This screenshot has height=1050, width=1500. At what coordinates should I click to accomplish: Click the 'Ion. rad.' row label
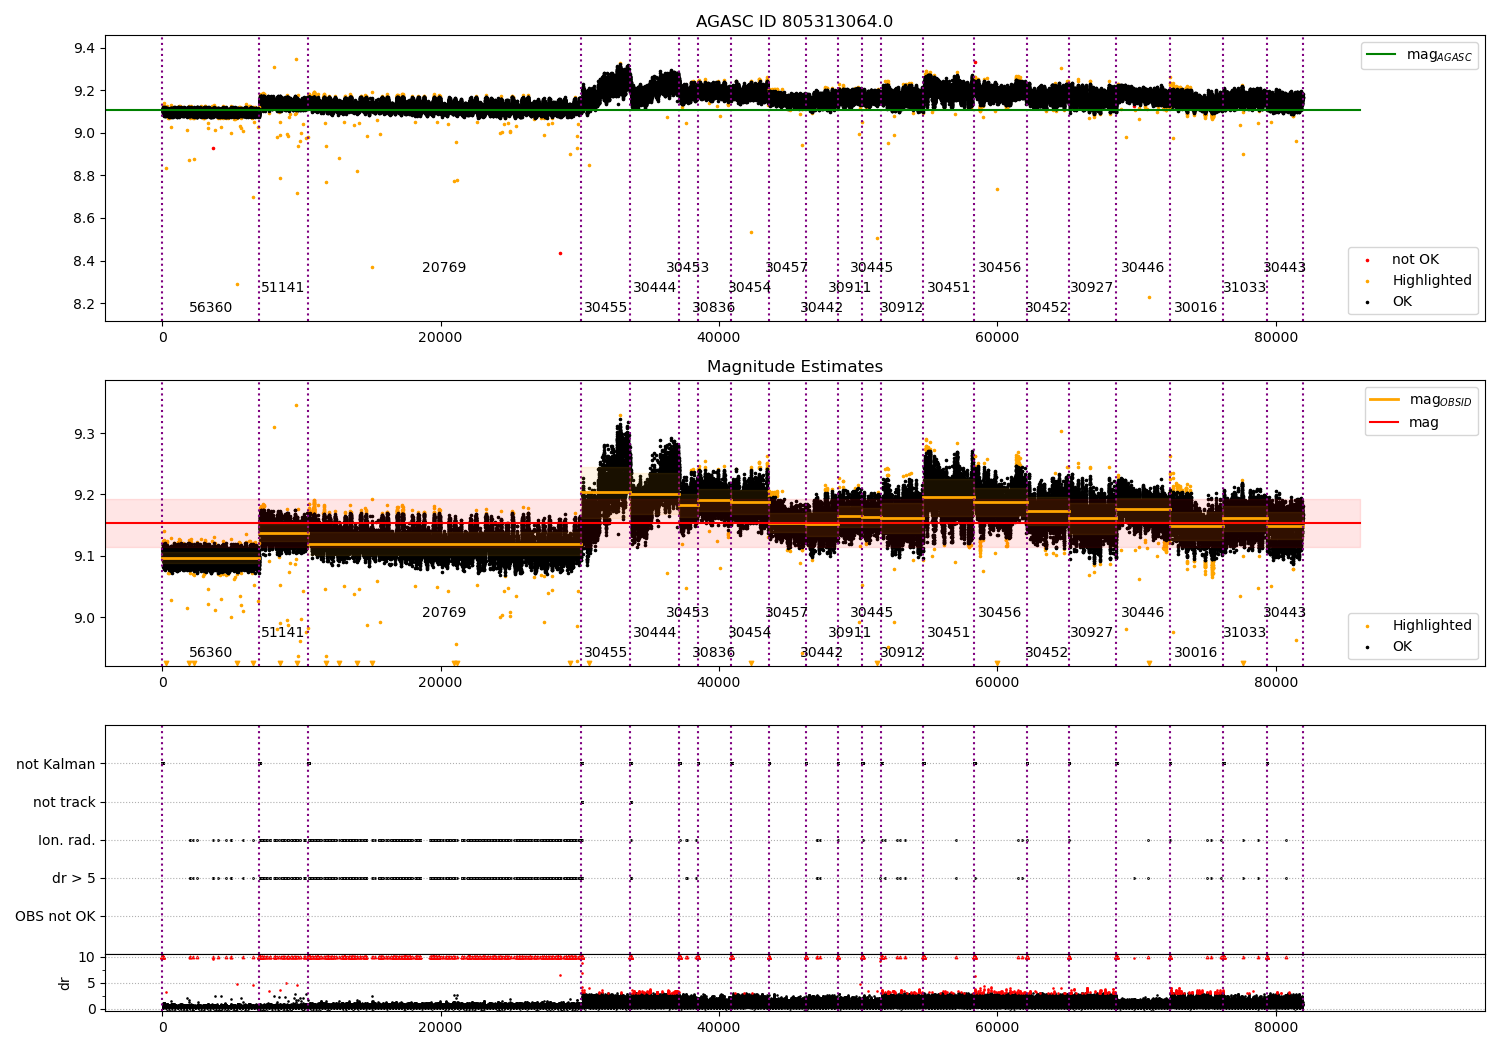click(x=67, y=840)
